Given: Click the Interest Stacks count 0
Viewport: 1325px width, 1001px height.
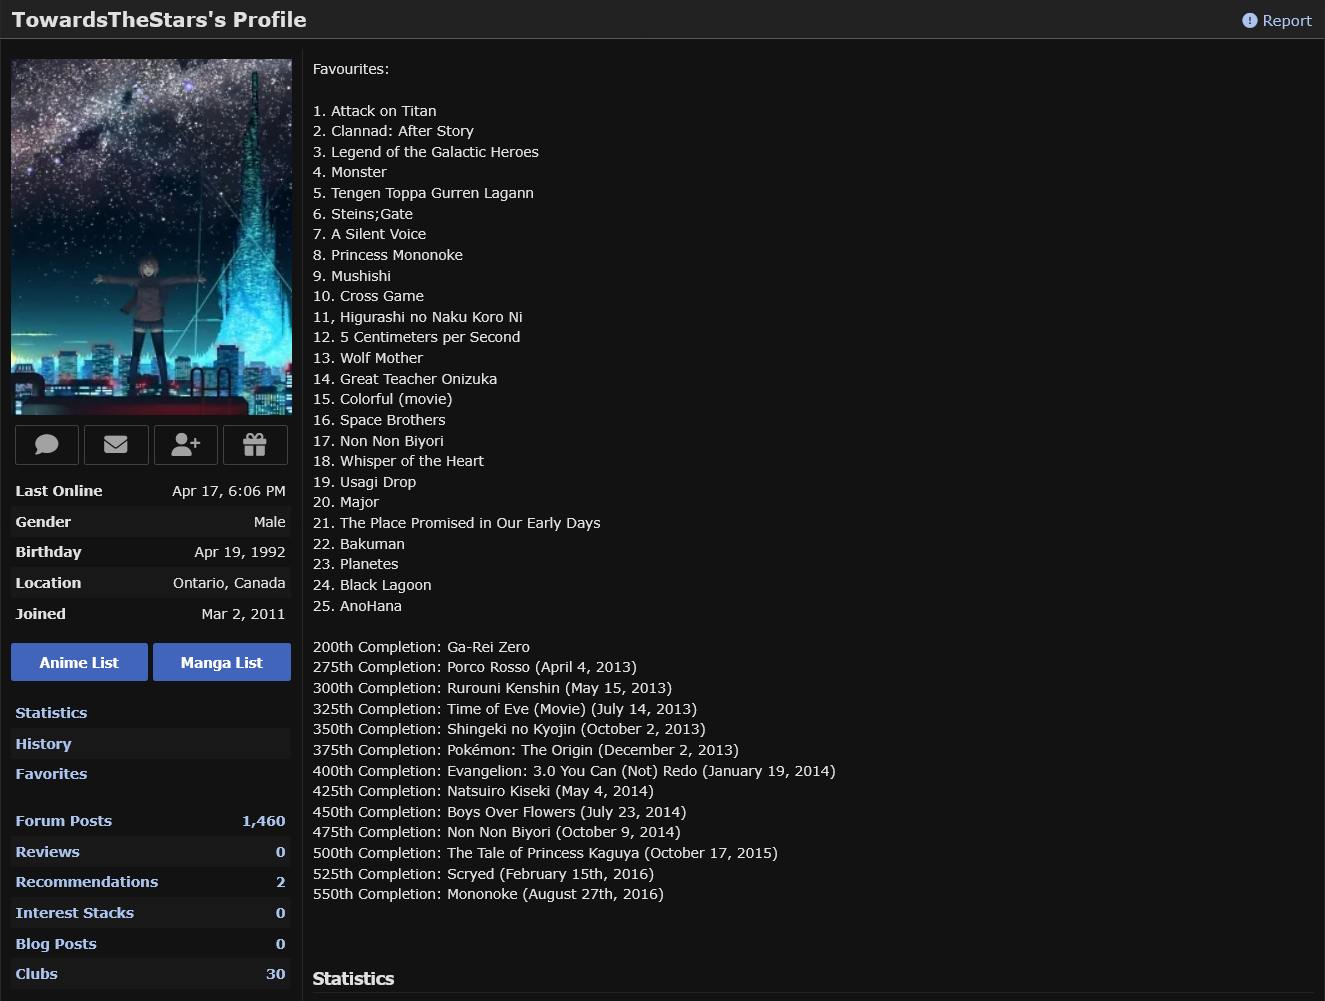Looking at the screenshot, I should pyautogui.click(x=281, y=913).
